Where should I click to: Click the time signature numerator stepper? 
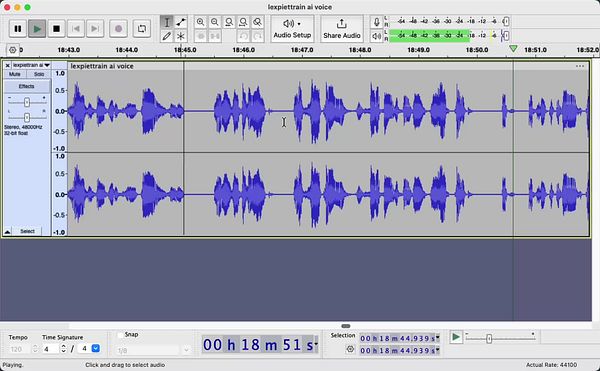point(64,349)
